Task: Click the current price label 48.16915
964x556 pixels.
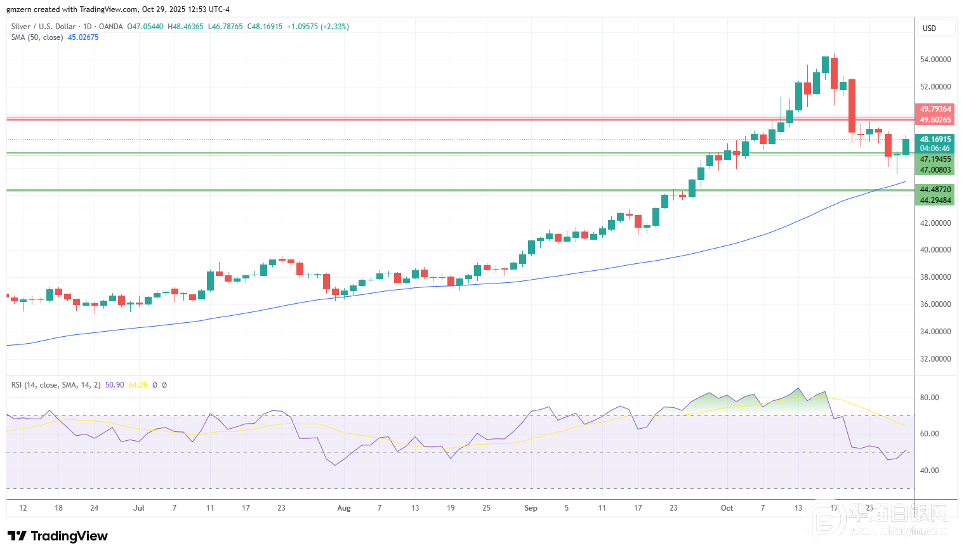Action: click(x=937, y=138)
